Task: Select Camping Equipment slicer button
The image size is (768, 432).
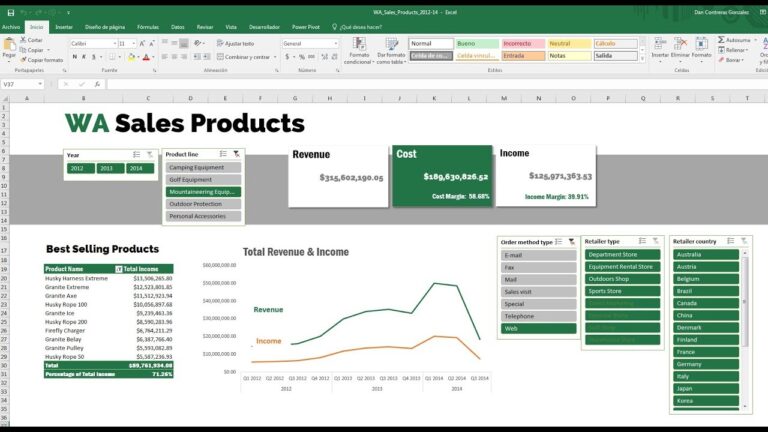Action: [203, 168]
